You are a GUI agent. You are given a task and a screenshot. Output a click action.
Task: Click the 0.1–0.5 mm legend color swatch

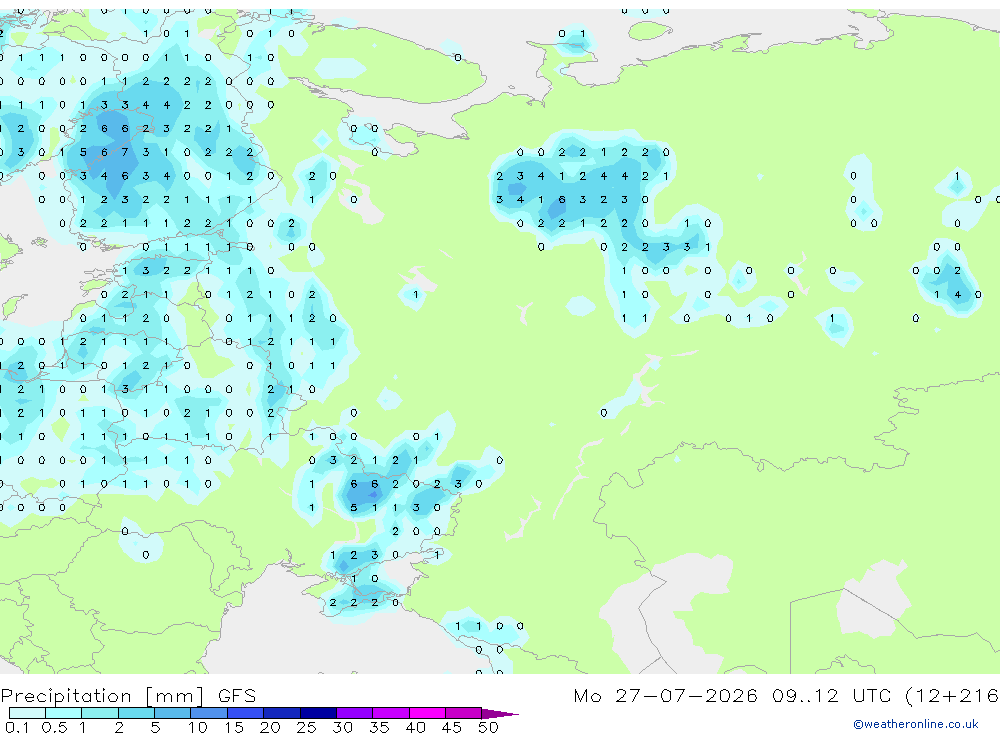[27, 713]
